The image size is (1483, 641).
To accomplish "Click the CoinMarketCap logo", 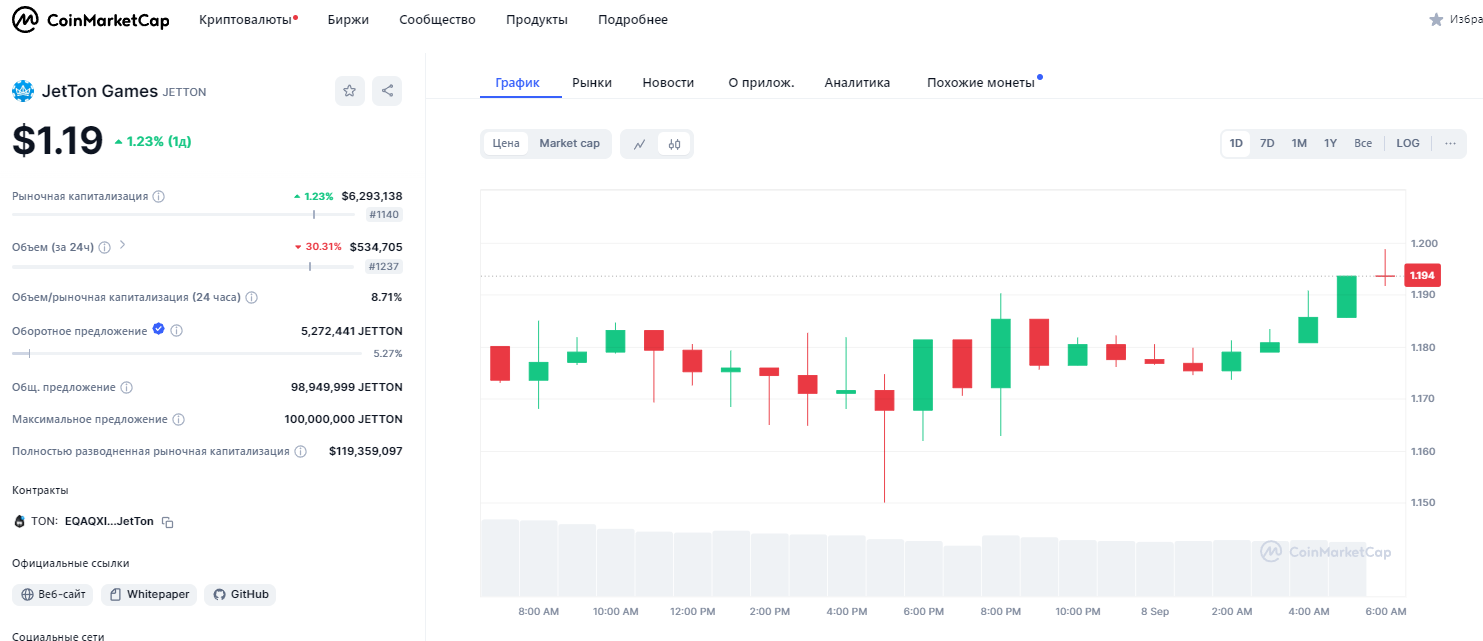I will (91, 20).
